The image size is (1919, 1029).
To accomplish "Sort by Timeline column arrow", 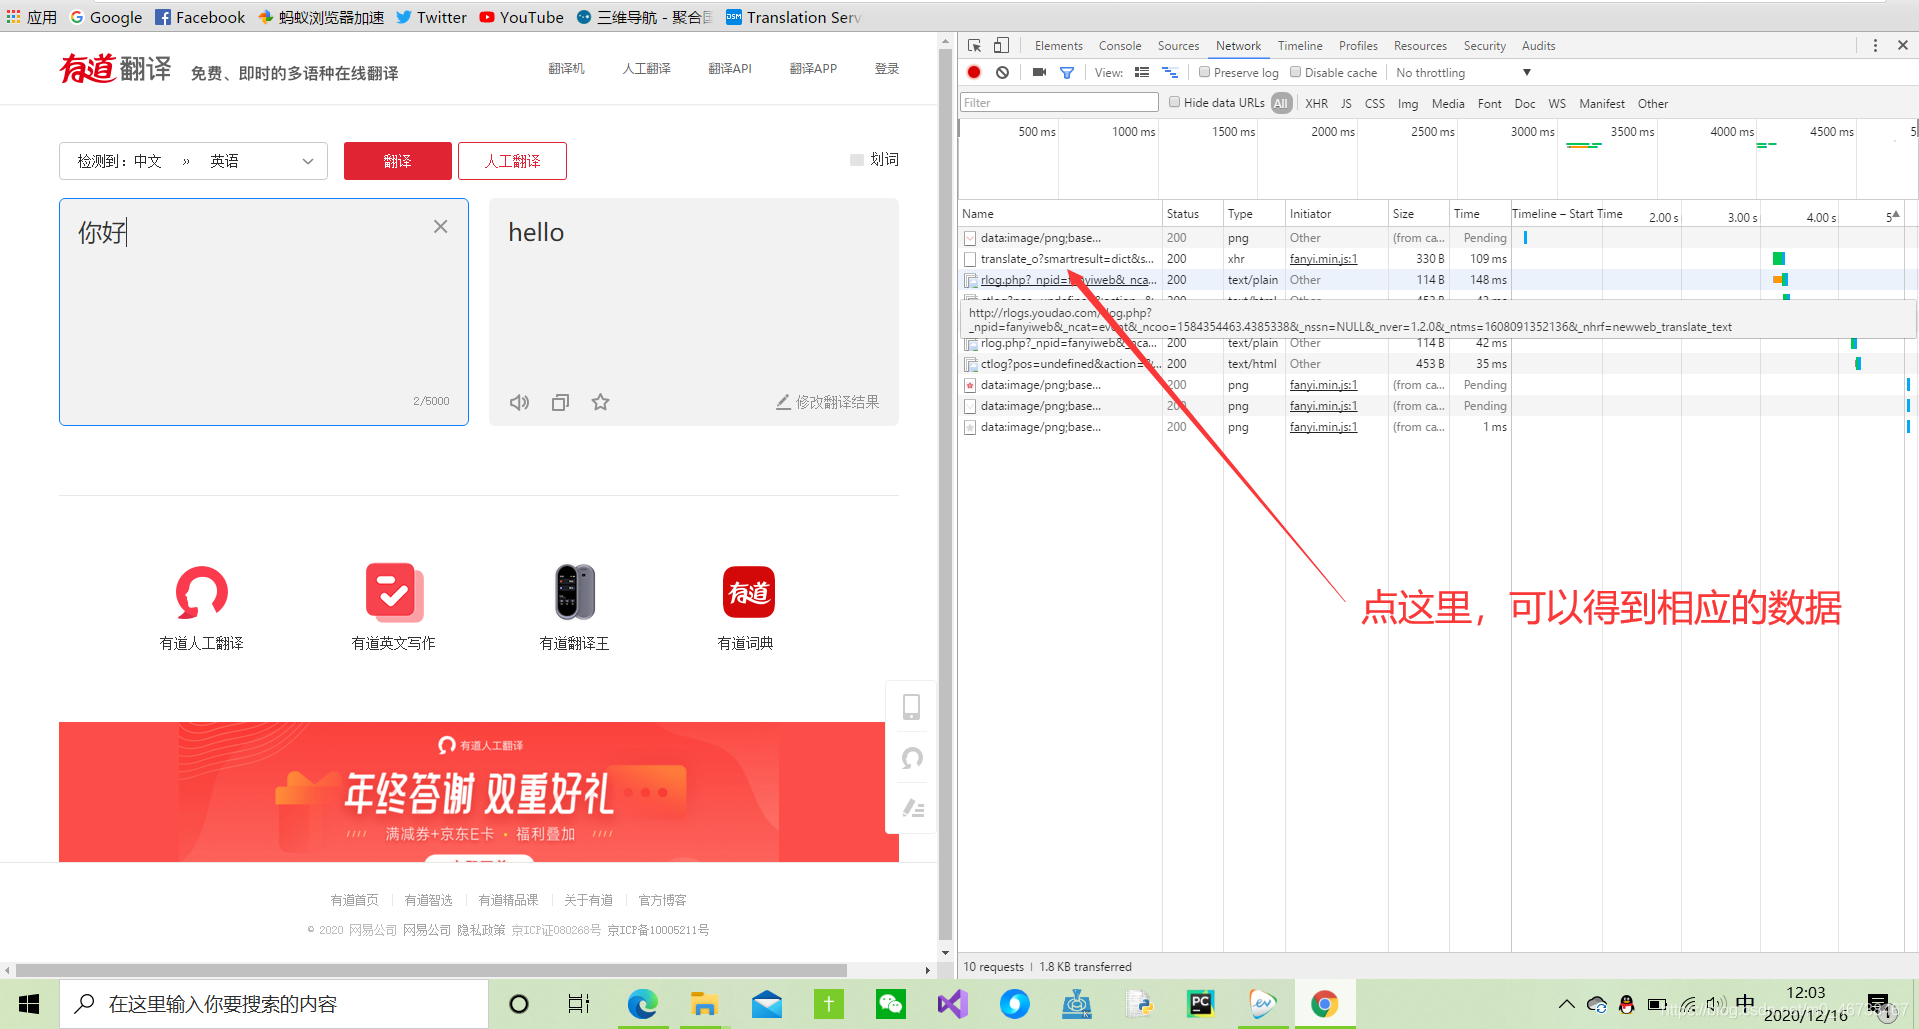I will click(1895, 215).
